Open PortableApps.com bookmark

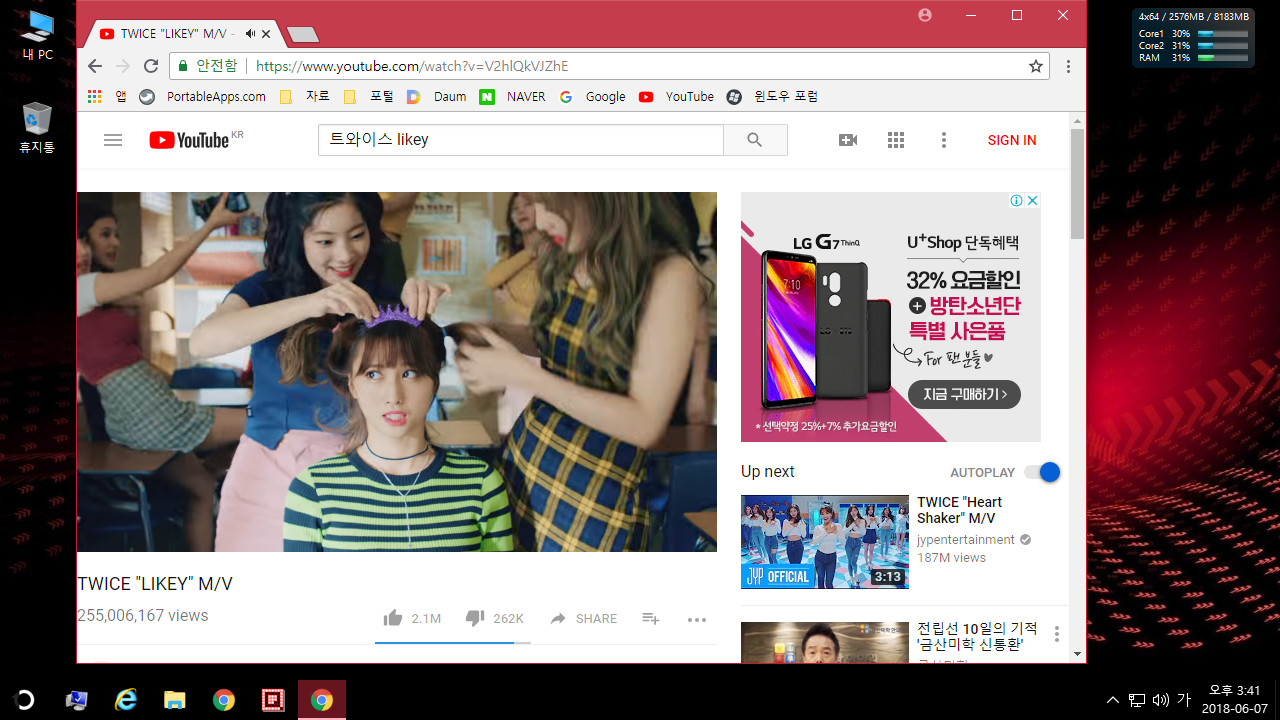(203, 97)
